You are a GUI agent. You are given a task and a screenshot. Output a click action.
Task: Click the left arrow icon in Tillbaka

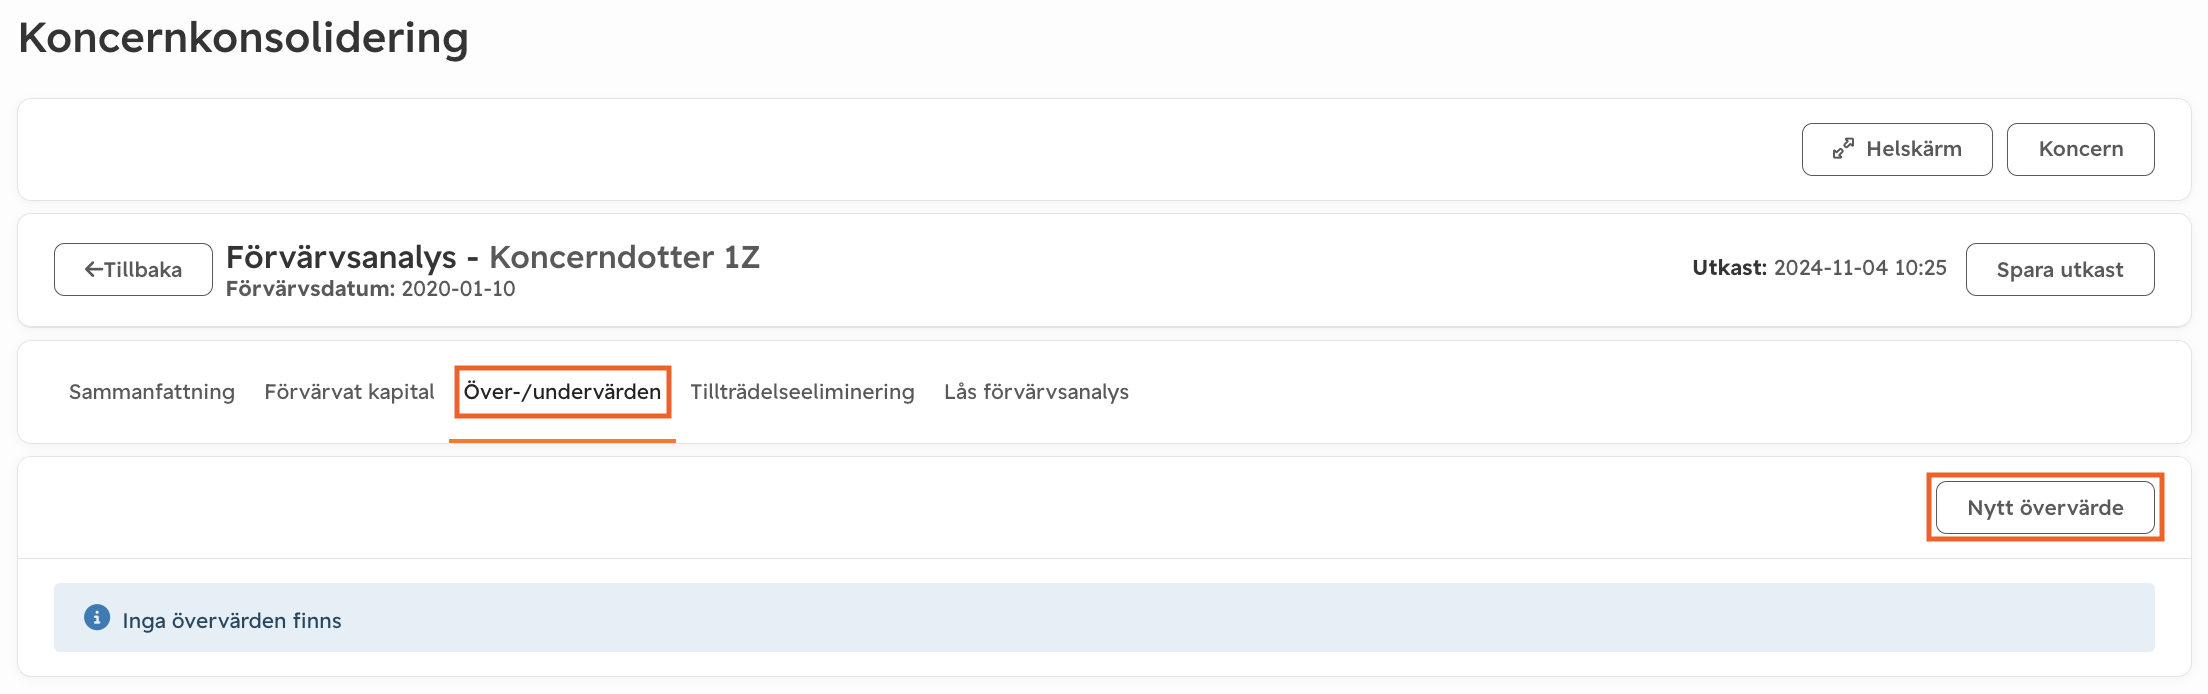tap(94, 270)
